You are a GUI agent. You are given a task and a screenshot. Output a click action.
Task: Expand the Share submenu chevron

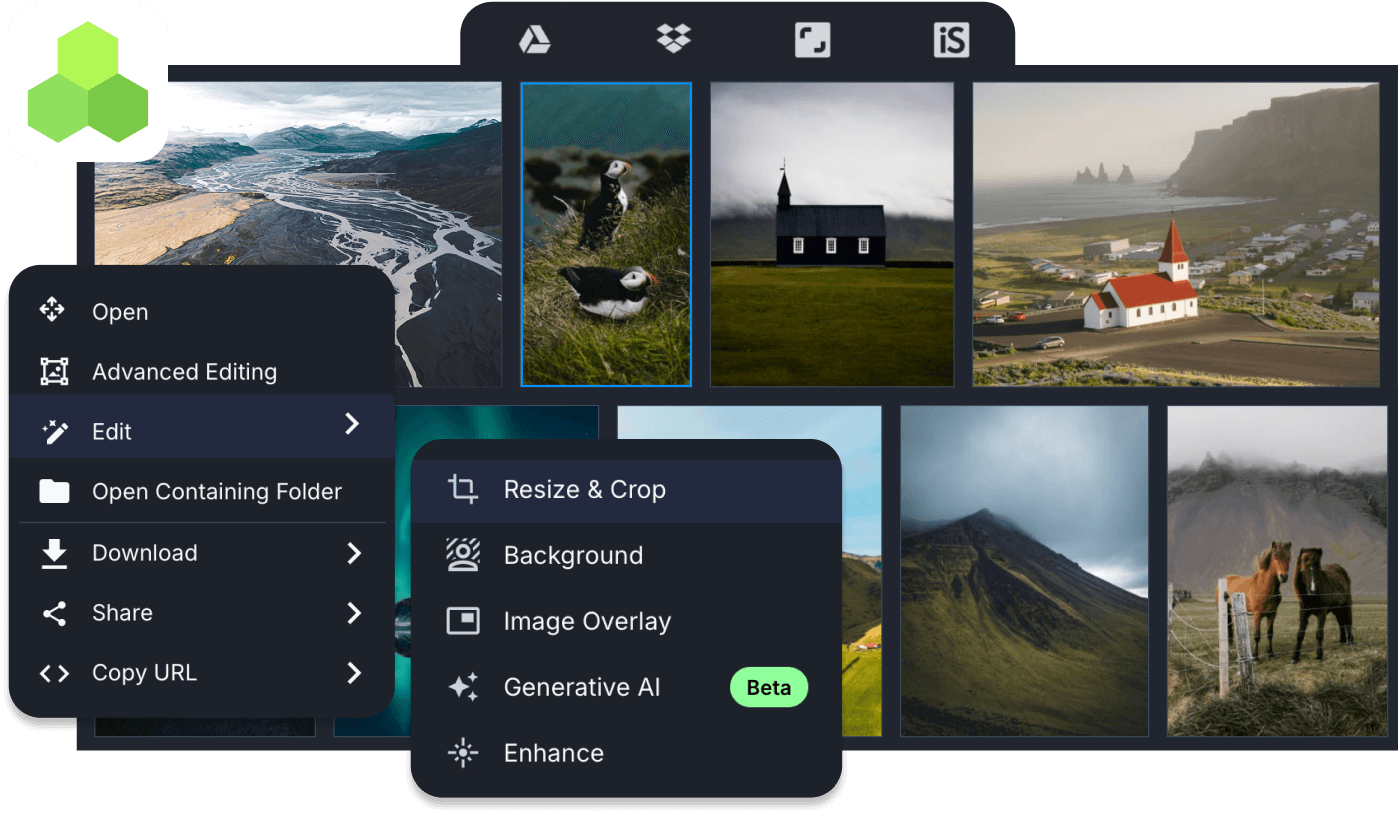(354, 613)
